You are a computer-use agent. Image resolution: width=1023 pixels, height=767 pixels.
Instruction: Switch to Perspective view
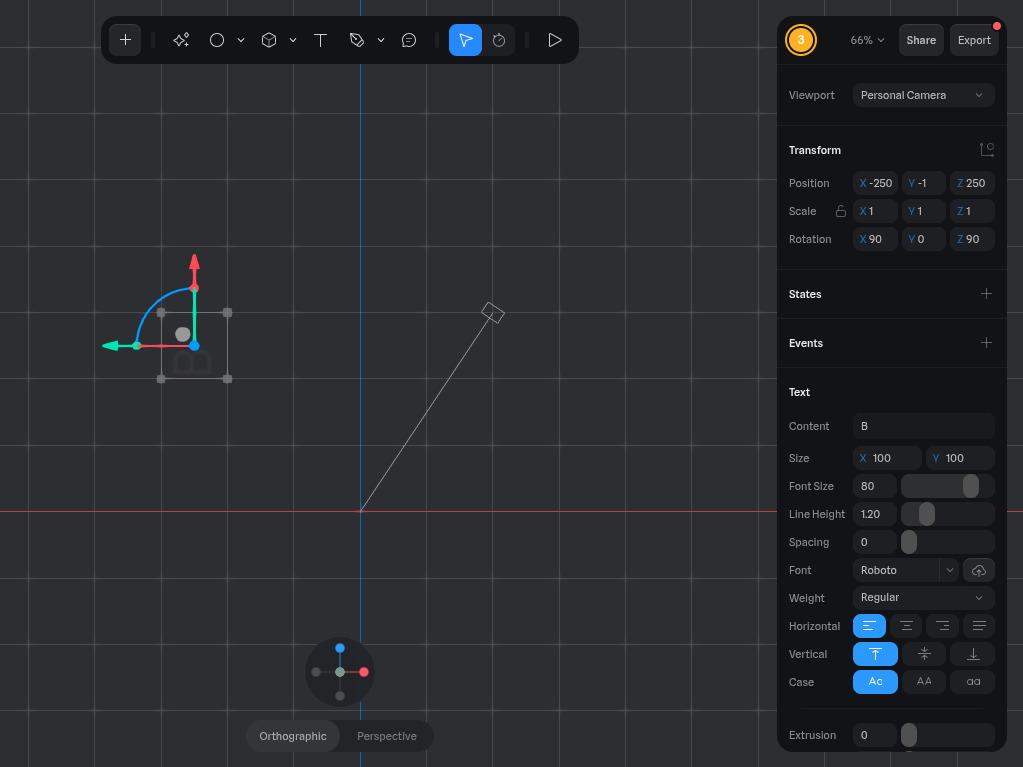[x=387, y=736]
